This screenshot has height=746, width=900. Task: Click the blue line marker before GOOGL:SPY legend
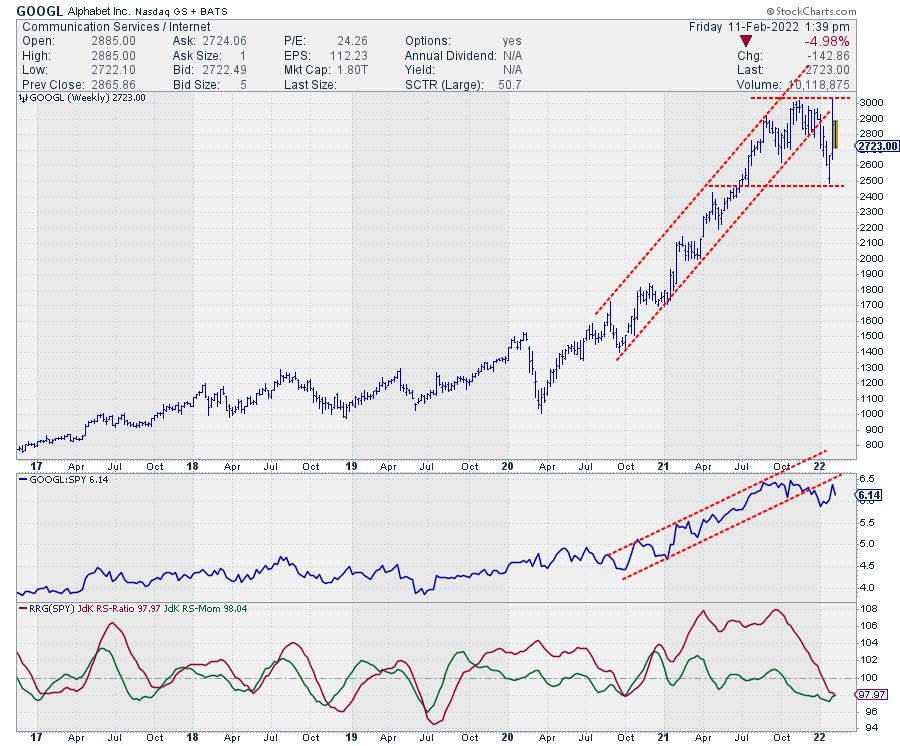[24, 481]
